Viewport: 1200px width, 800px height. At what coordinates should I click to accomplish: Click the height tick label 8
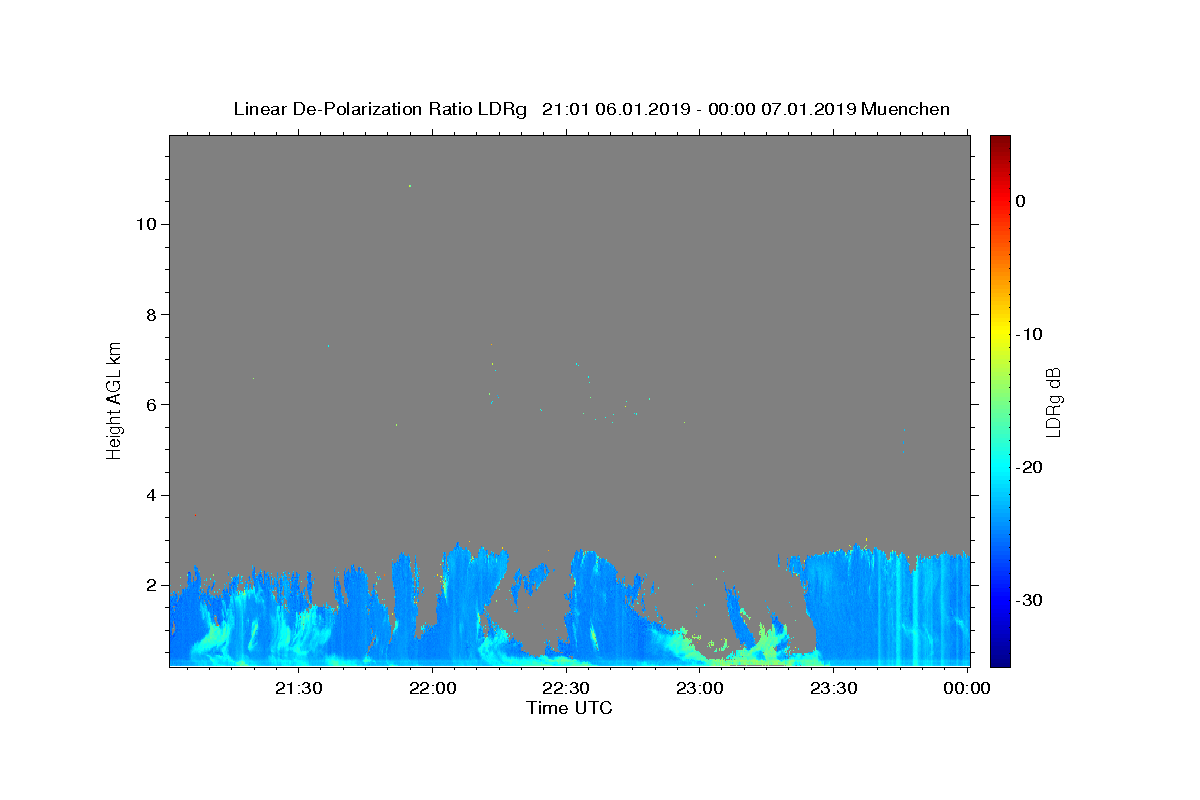(151, 314)
